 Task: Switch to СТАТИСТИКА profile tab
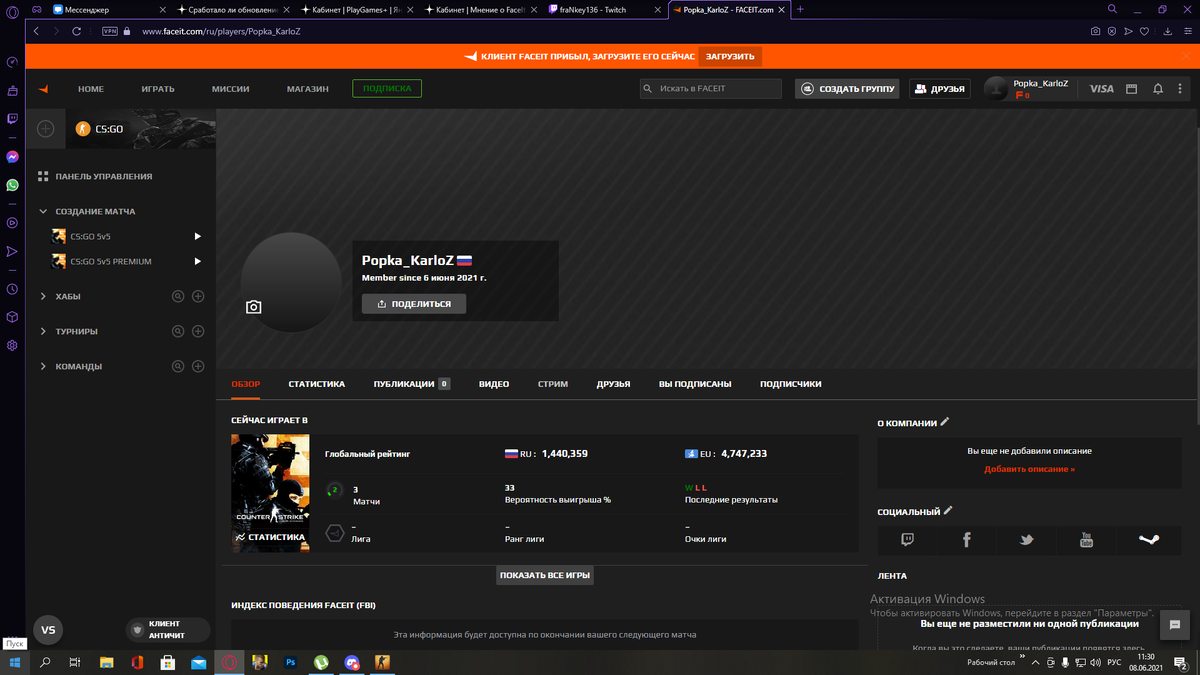pos(317,384)
